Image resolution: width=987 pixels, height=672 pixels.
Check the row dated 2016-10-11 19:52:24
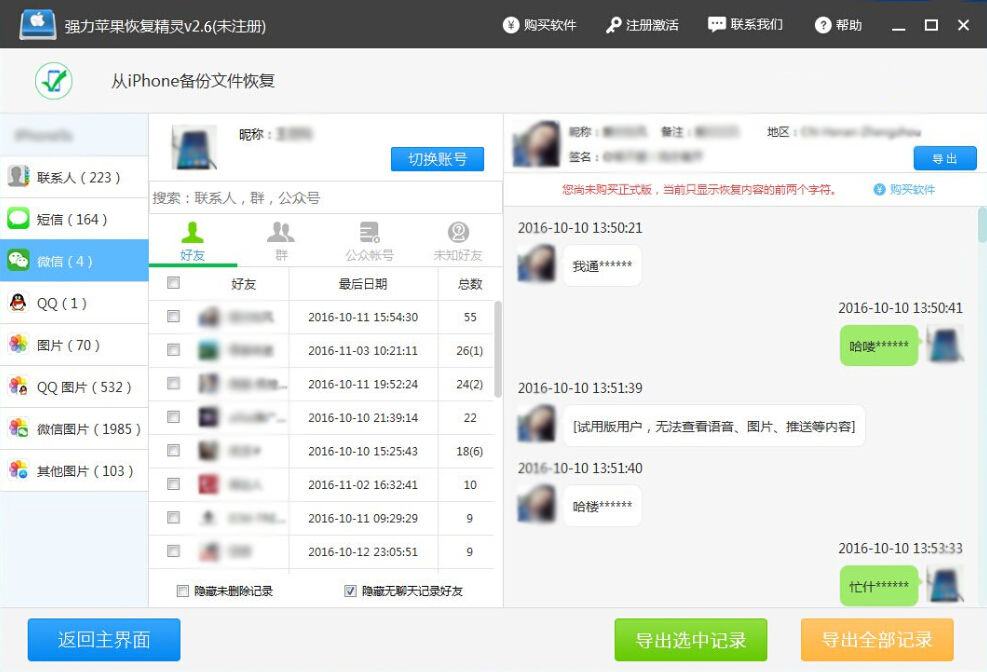173,383
